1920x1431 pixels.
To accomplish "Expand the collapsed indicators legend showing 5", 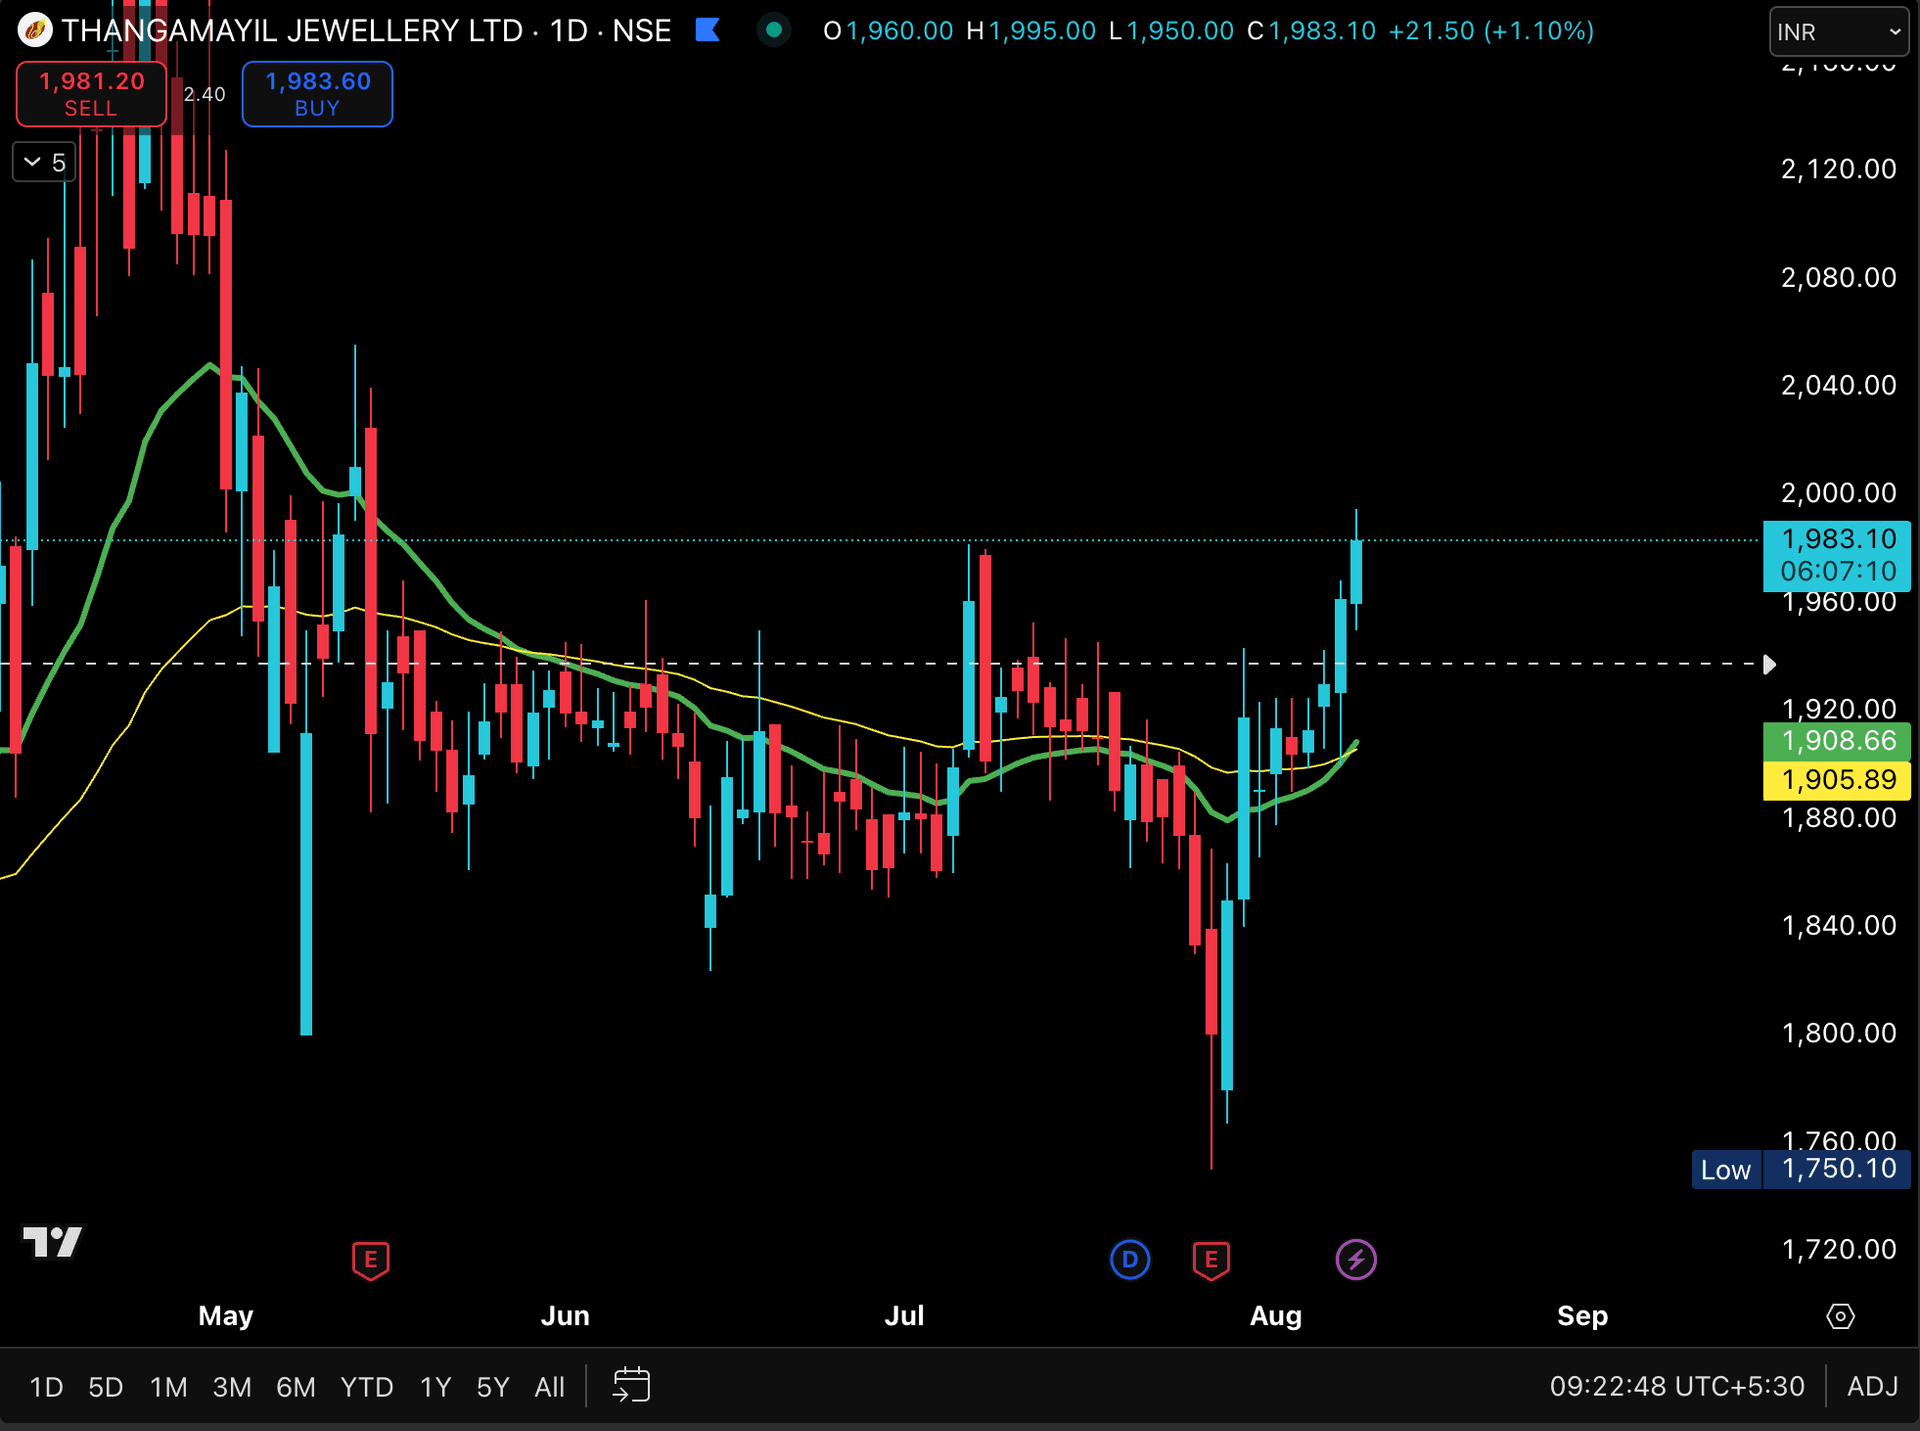I will pyautogui.click(x=44, y=162).
